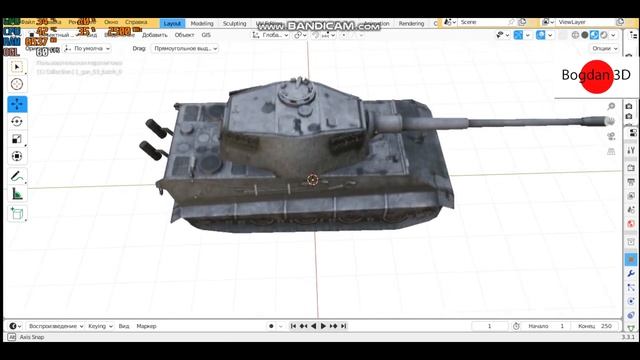The image size is (640, 360).
Task: Click the current frame field
Action: 489,326
